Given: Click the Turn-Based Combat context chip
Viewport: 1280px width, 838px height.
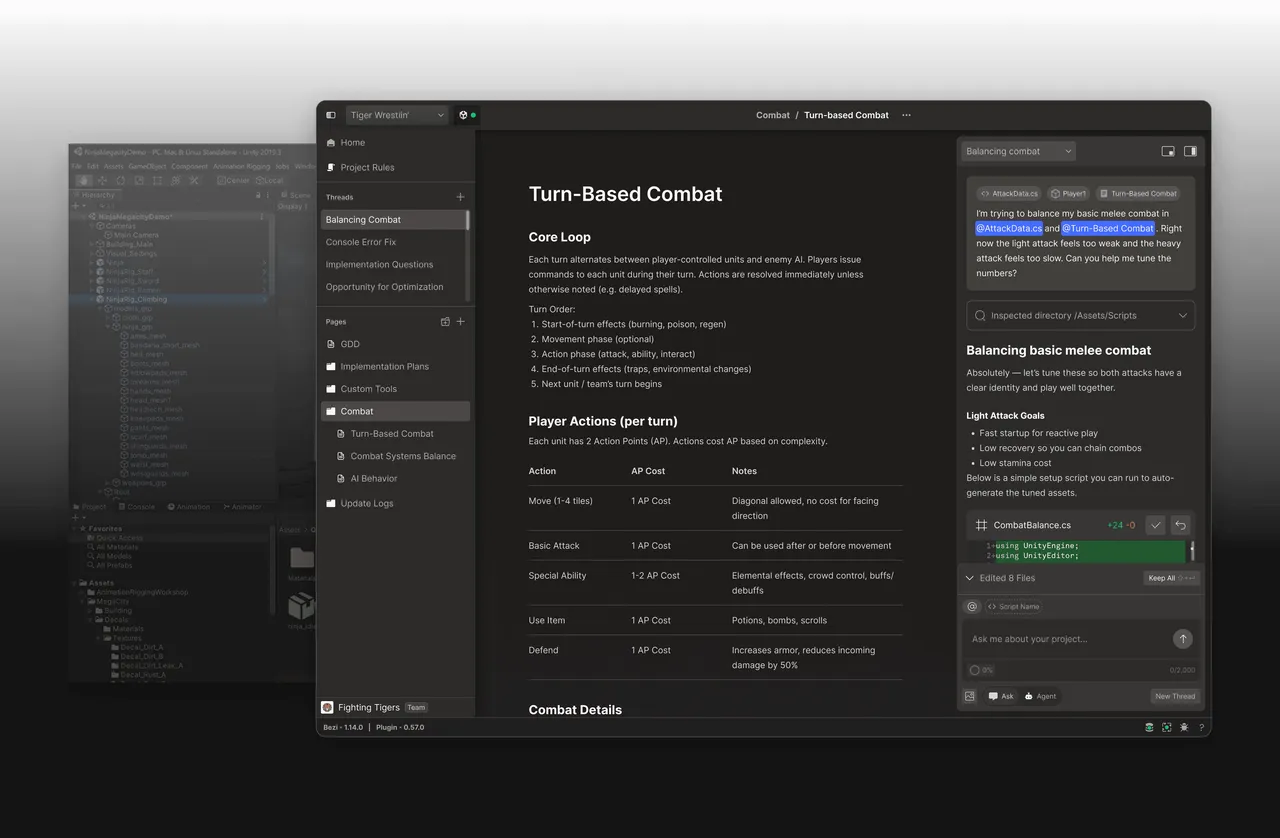Looking at the screenshot, I should (1138, 193).
